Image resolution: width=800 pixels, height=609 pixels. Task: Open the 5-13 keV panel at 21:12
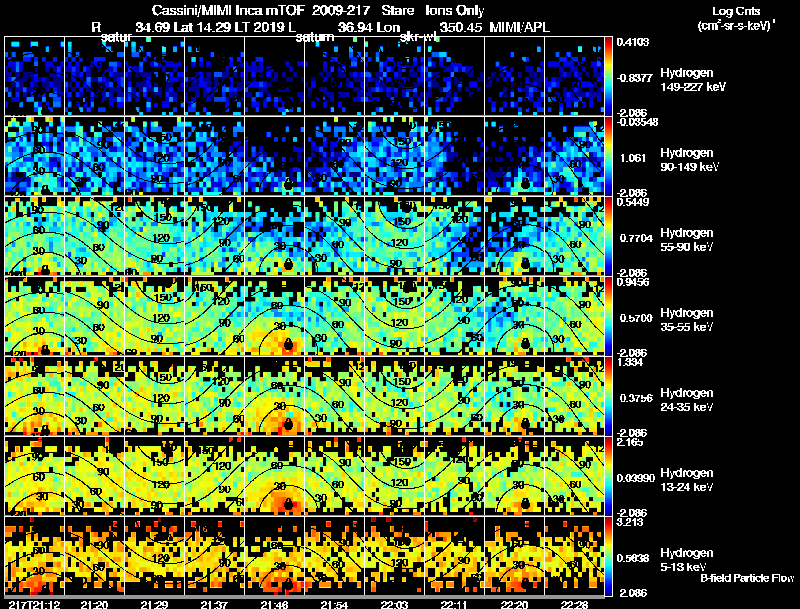pos(34,556)
